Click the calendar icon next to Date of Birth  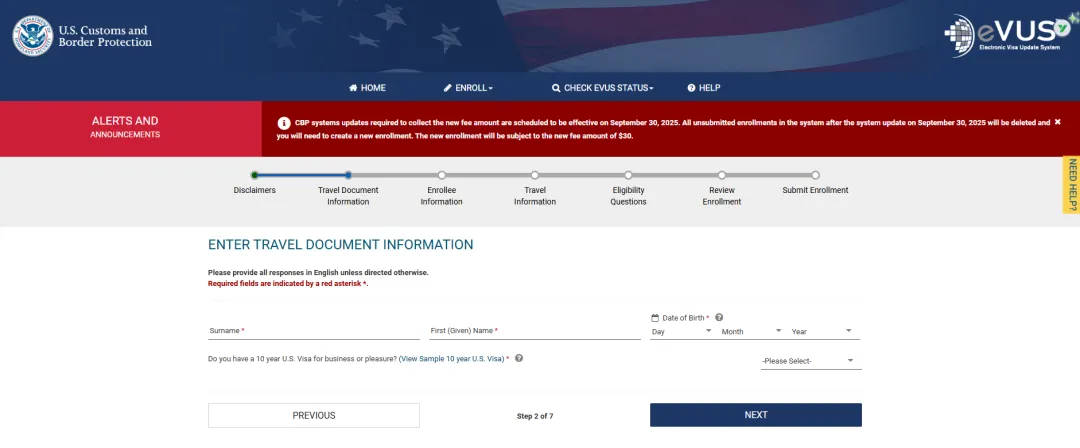click(655, 317)
